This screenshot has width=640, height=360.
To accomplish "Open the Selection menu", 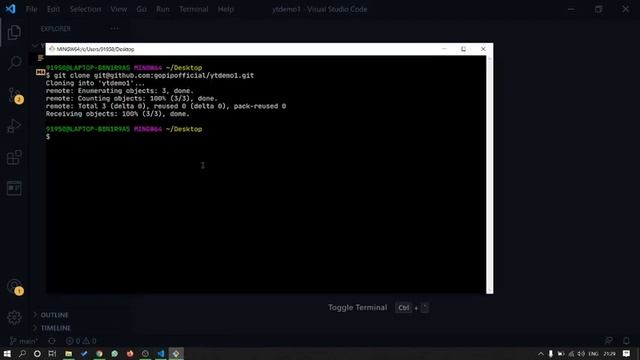I will click(x=85, y=9).
